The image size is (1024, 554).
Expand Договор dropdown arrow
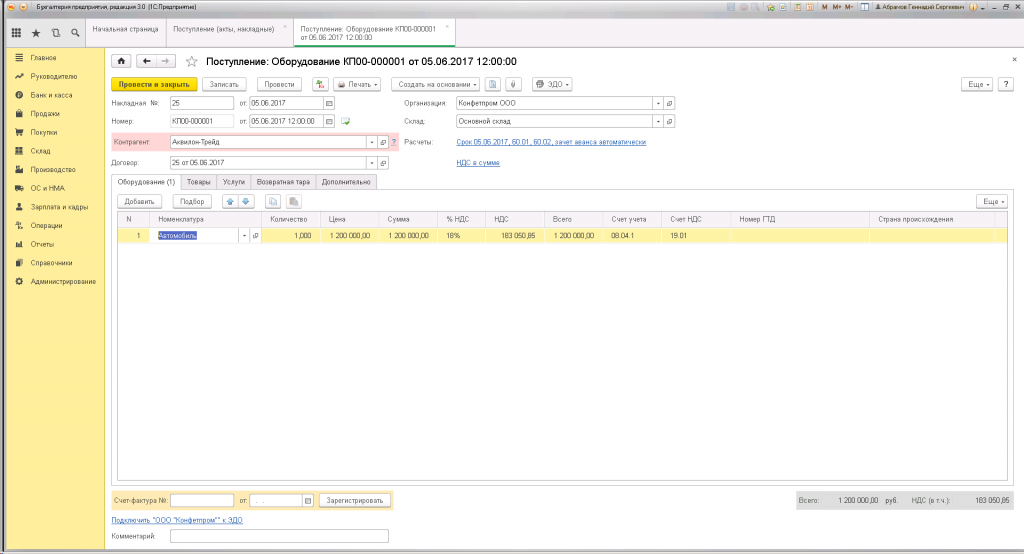tap(372, 163)
